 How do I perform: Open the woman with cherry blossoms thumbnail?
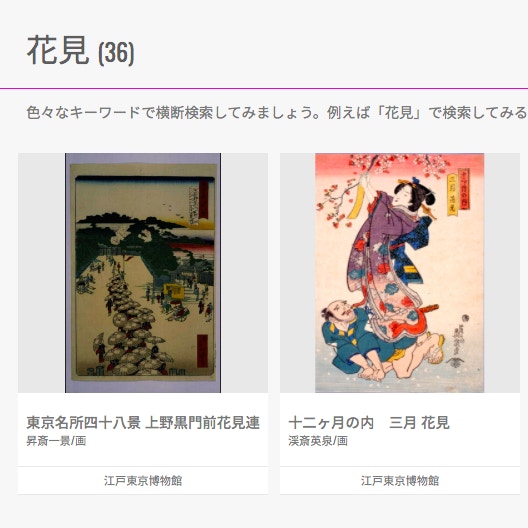[399, 273]
